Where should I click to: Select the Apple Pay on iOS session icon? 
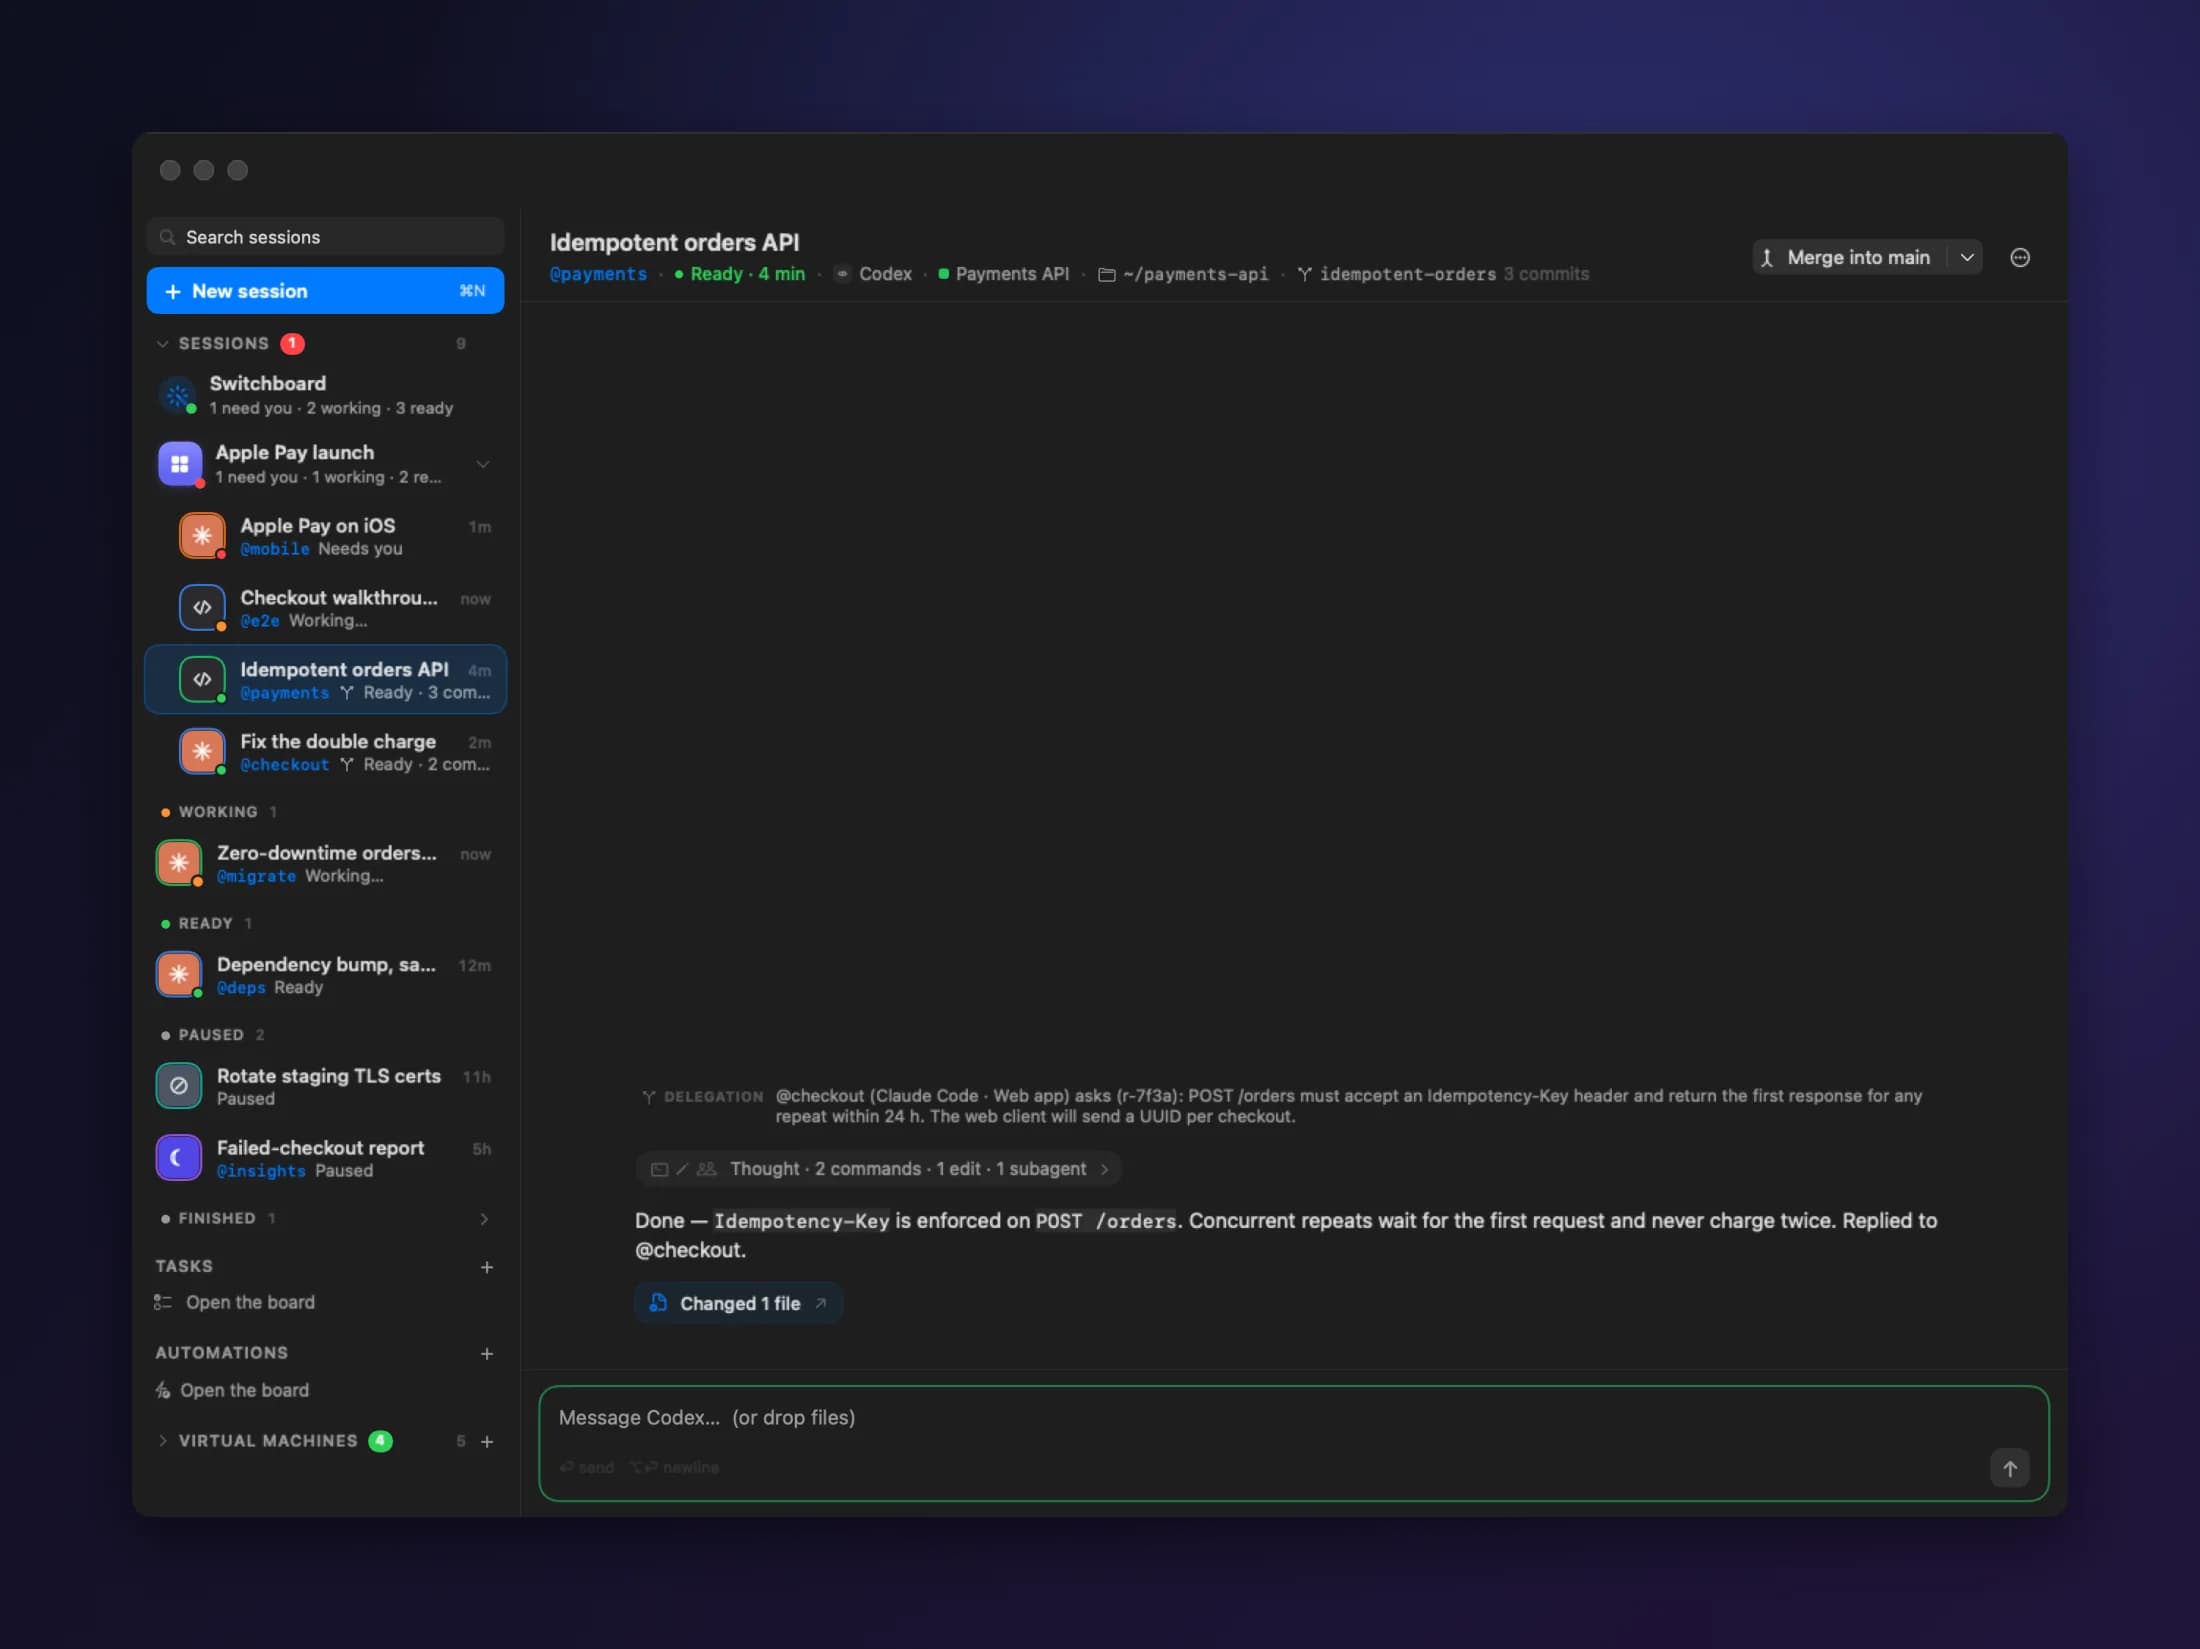pyautogui.click(x=202, y=536)
